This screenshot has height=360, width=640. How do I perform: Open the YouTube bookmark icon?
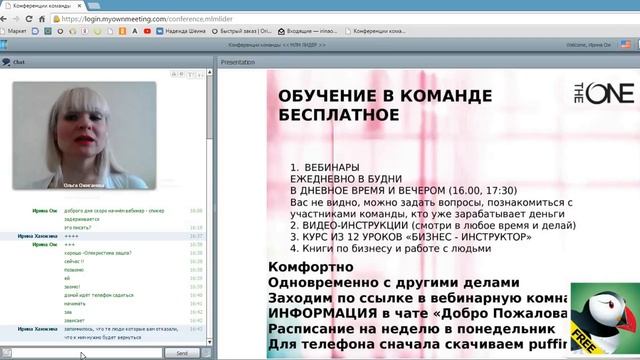[x=147, y=31]
